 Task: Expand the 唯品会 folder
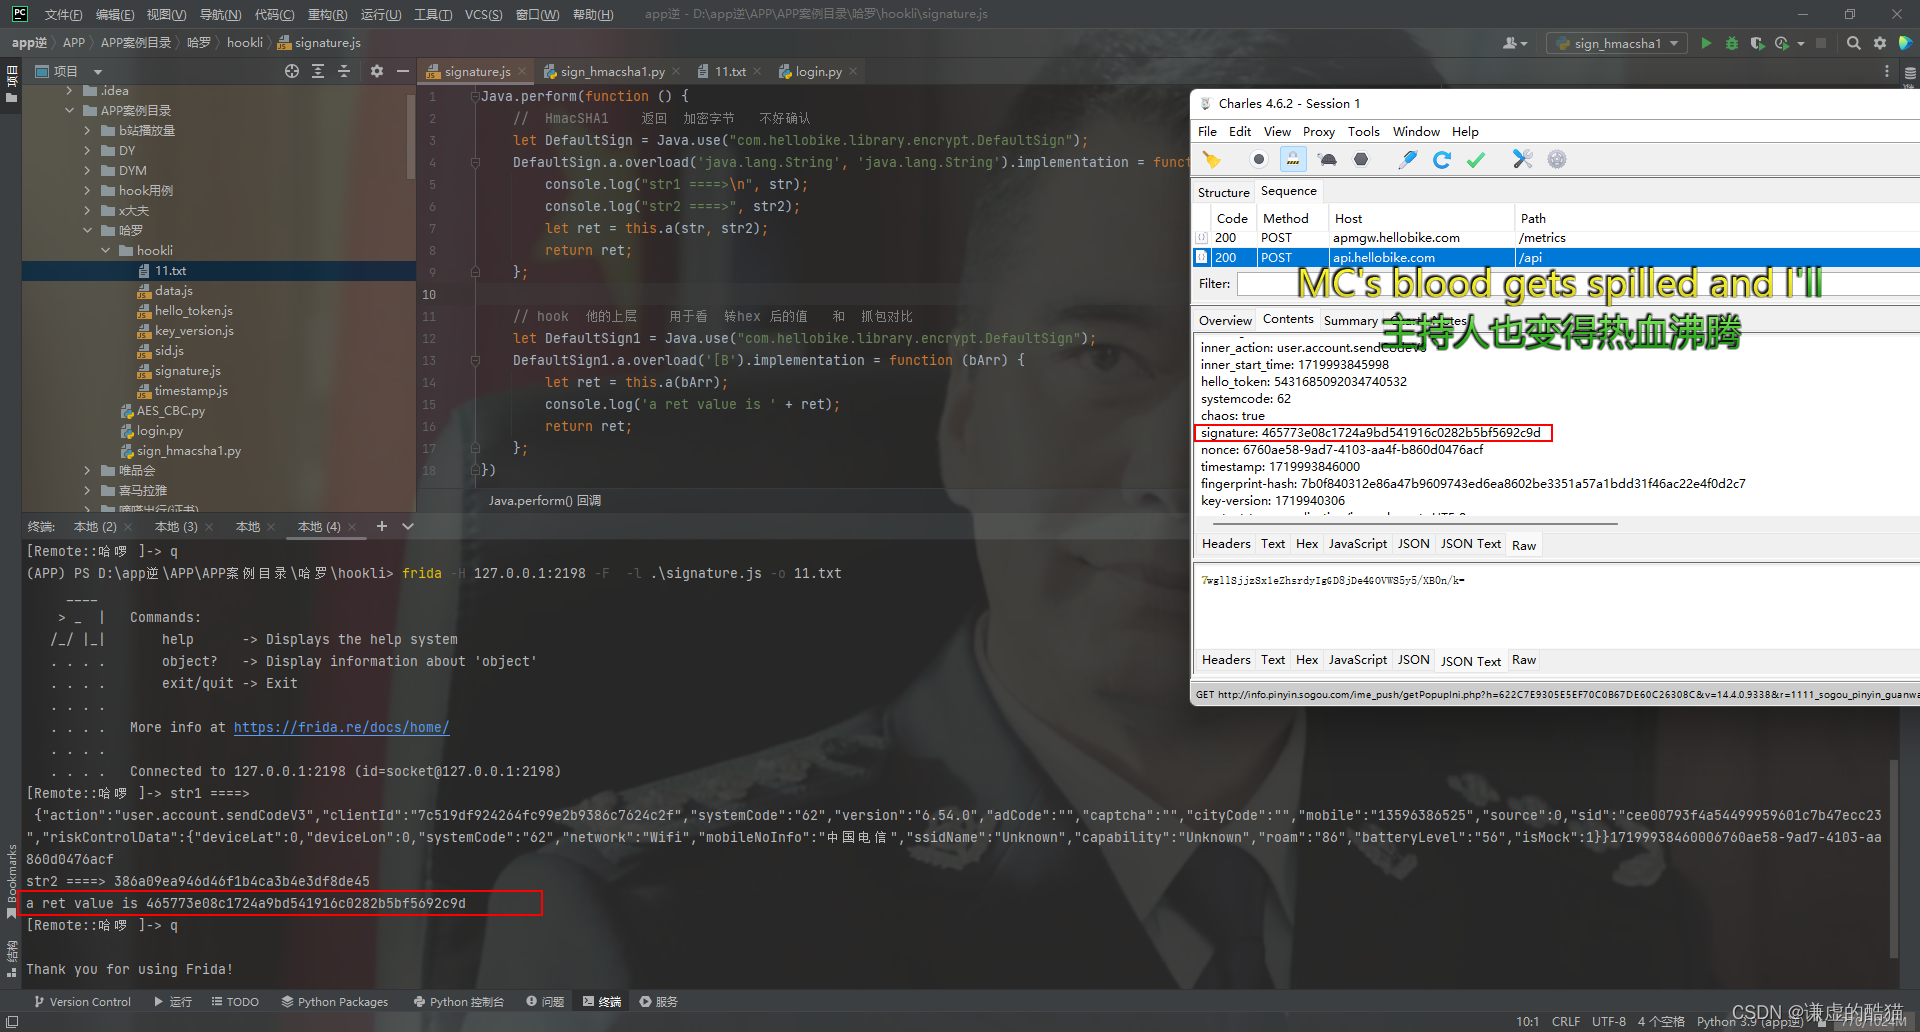tap(88, 471)
